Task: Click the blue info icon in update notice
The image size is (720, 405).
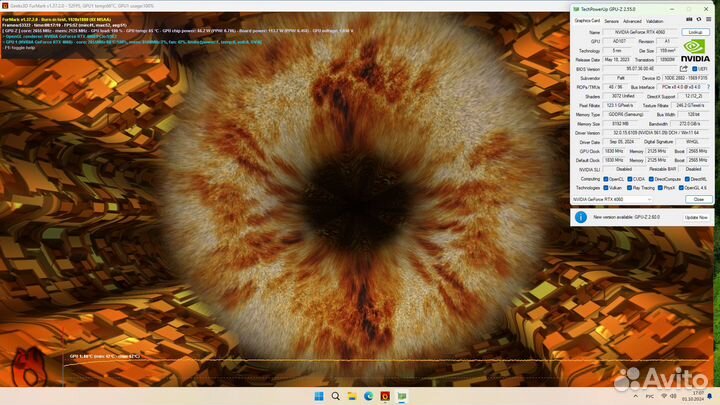Action: pos(580,217)
